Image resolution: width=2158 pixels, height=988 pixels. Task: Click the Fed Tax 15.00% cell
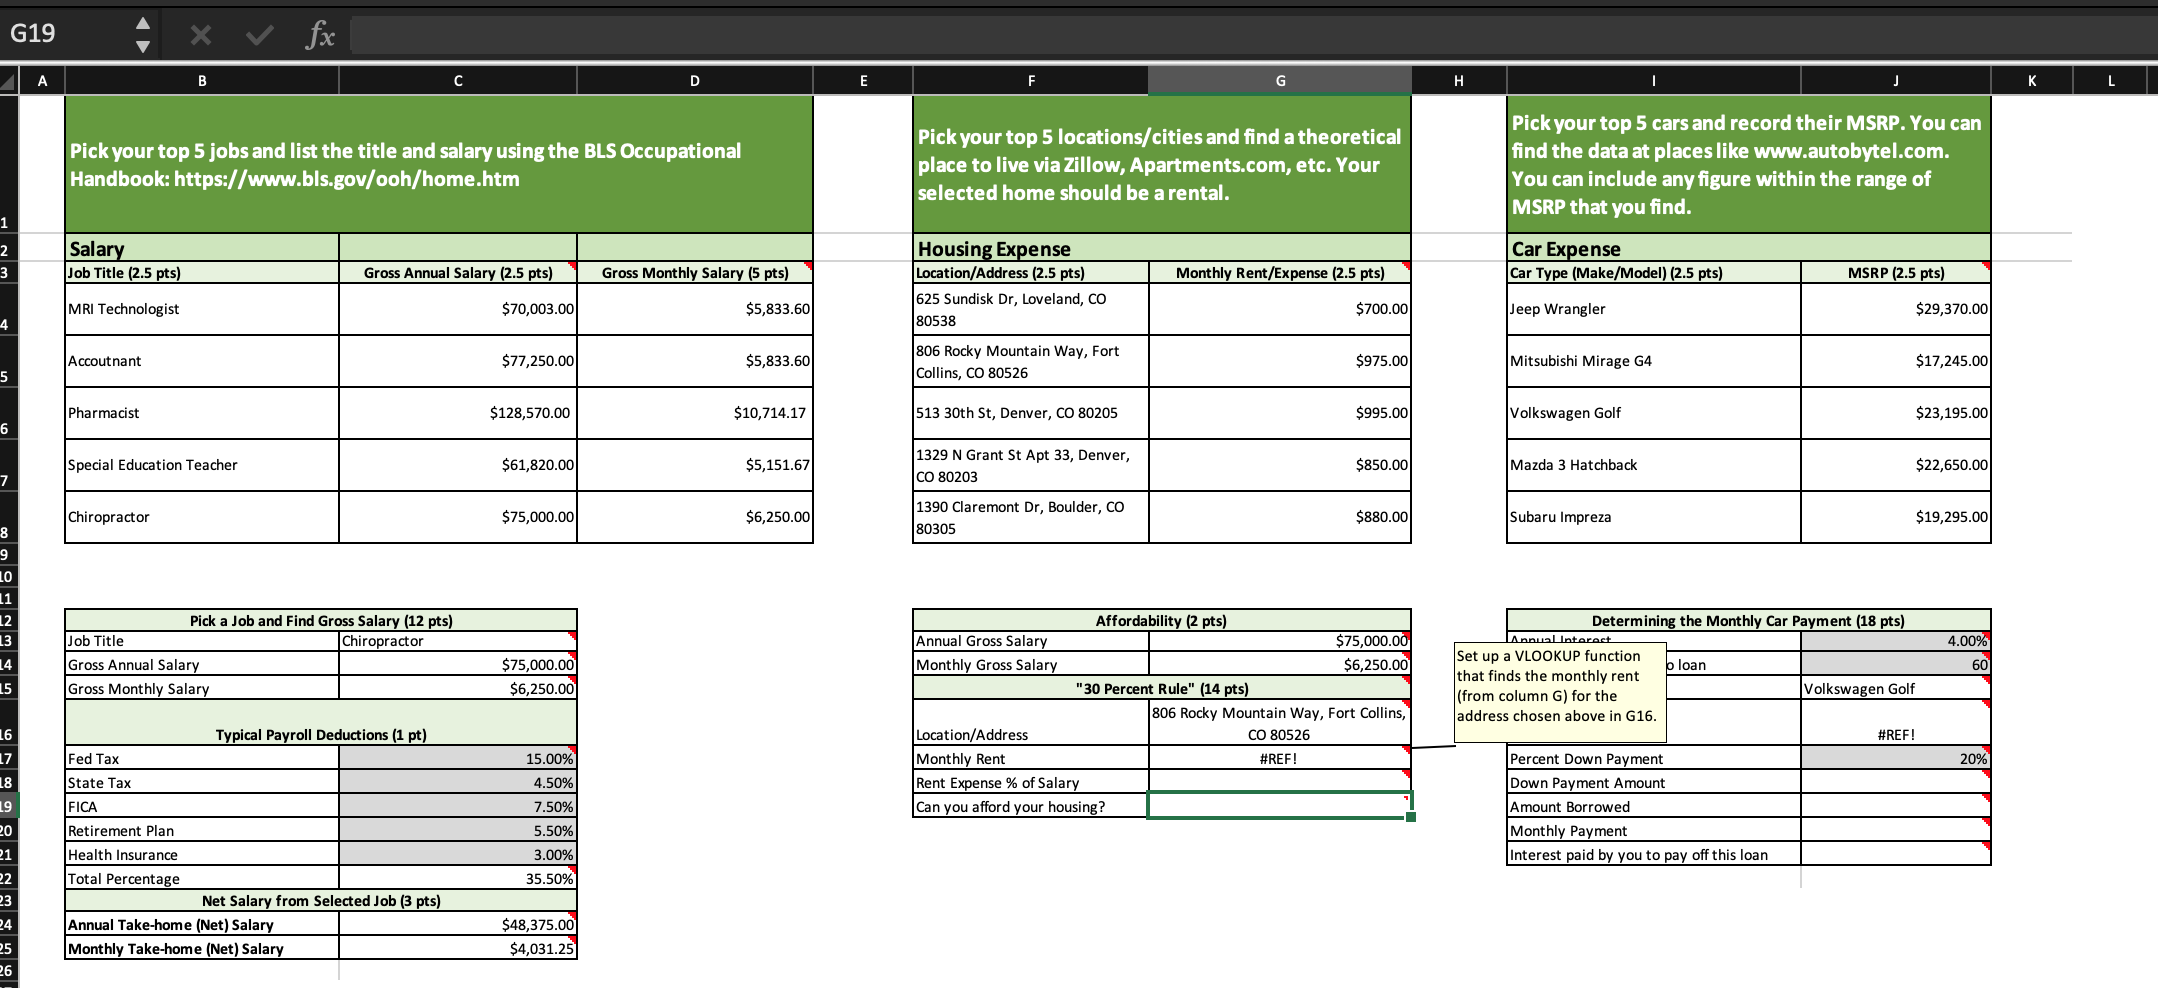(458, 759)
